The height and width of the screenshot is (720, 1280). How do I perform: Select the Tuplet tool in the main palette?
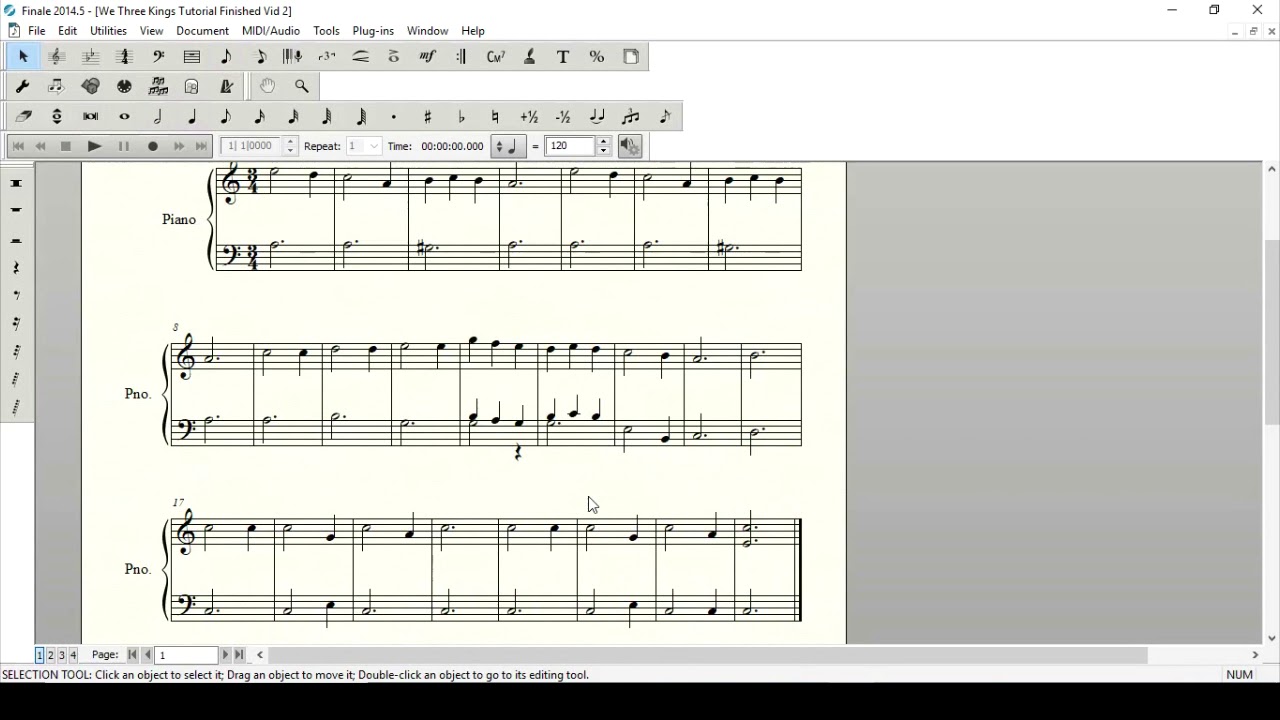point(327,57)
